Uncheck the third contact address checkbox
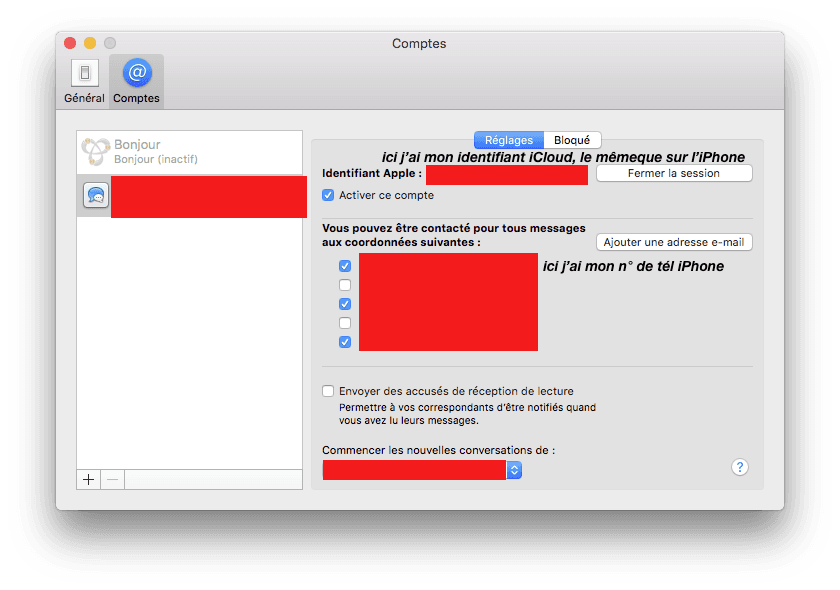Screen dimensions: 840x590 (345, 304)
